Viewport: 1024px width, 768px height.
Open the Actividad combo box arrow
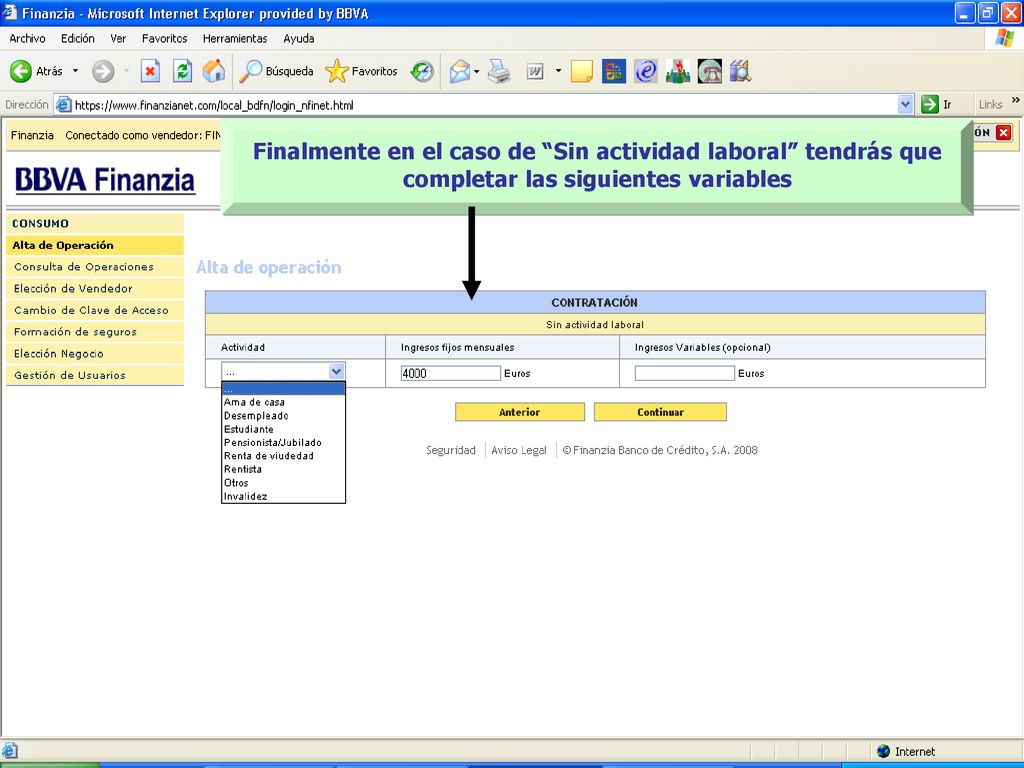336,372
